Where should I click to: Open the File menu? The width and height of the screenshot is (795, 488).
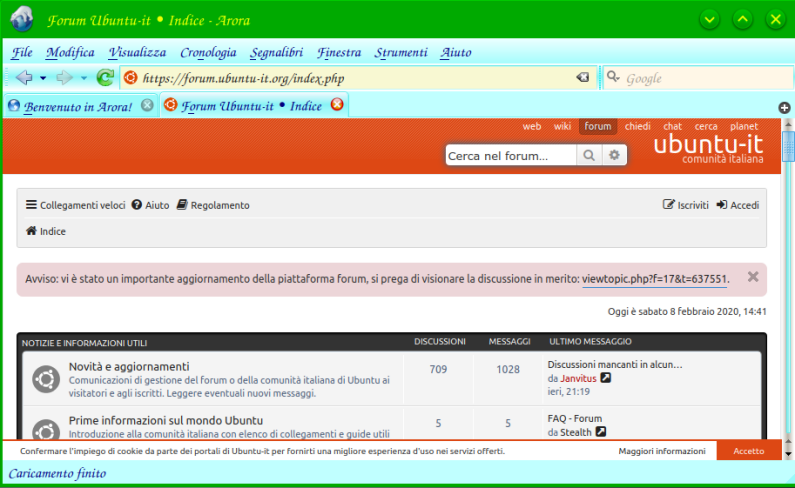click(x=22, y=52)
